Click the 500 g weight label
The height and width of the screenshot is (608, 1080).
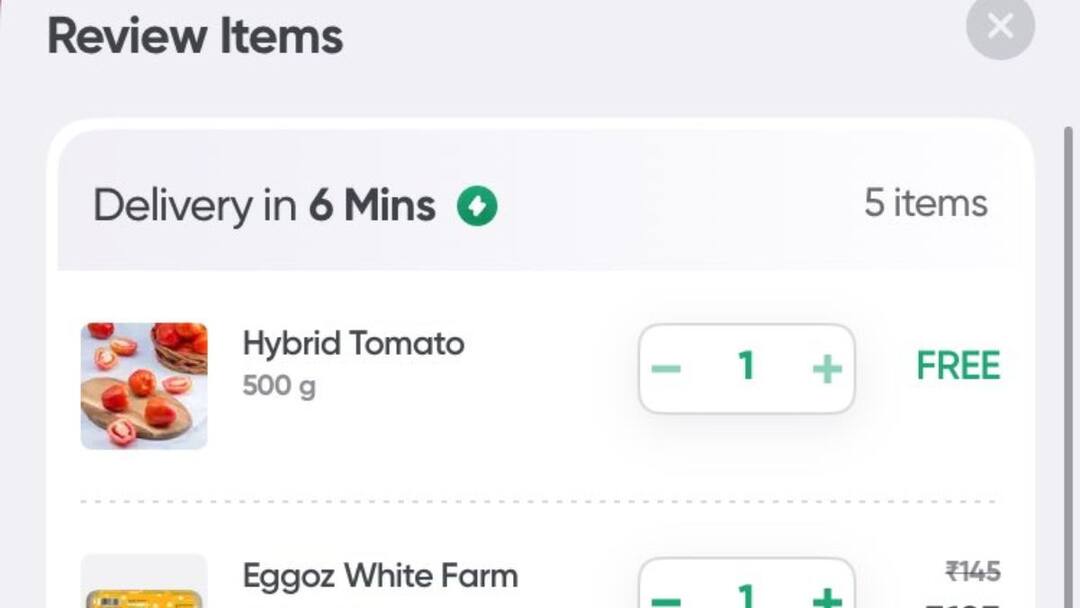[279, 386]
